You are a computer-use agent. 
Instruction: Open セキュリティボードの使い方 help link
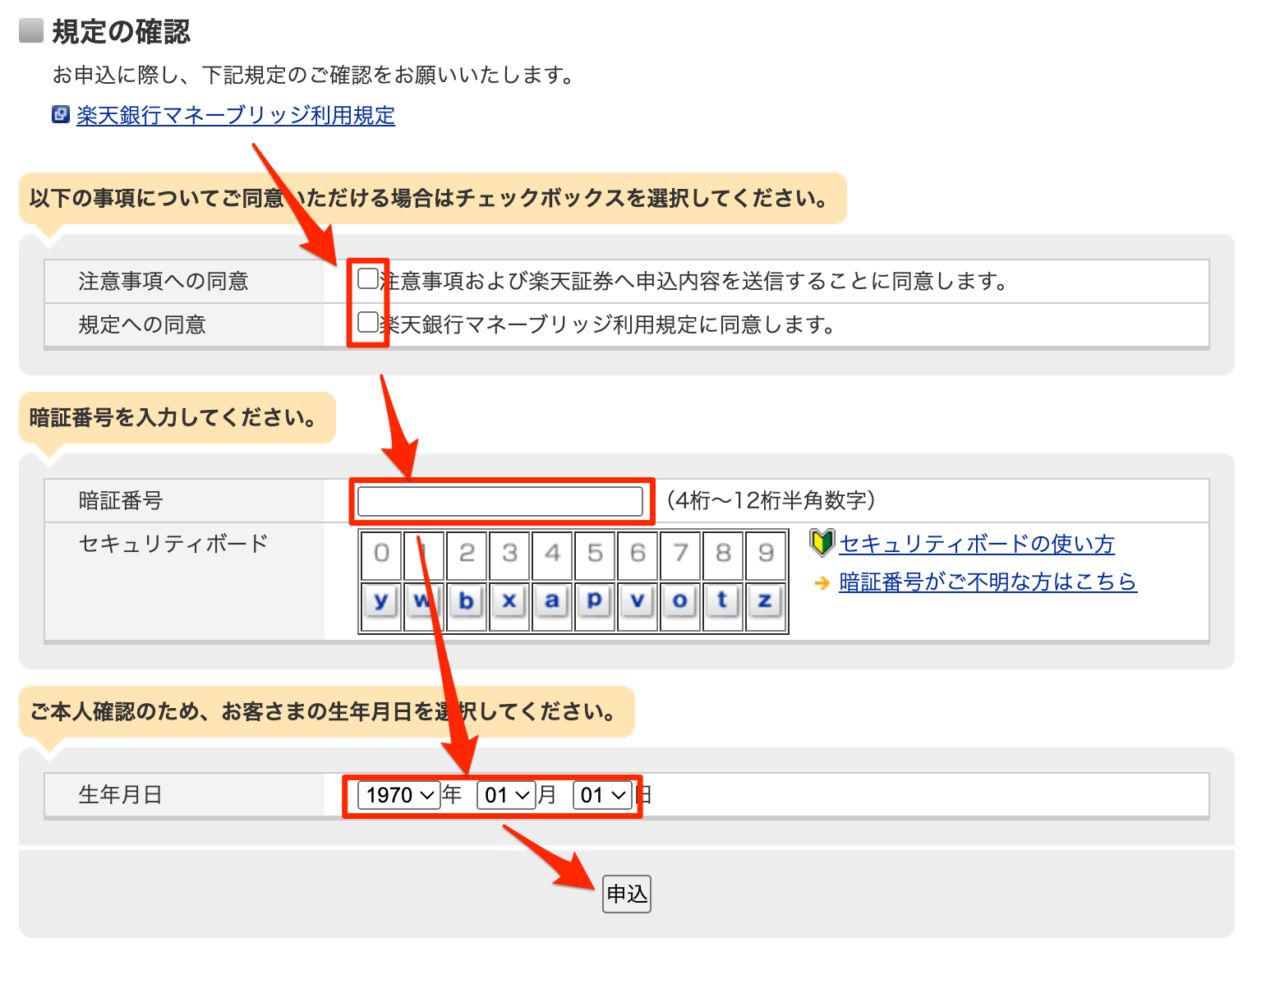click(976, 544)
